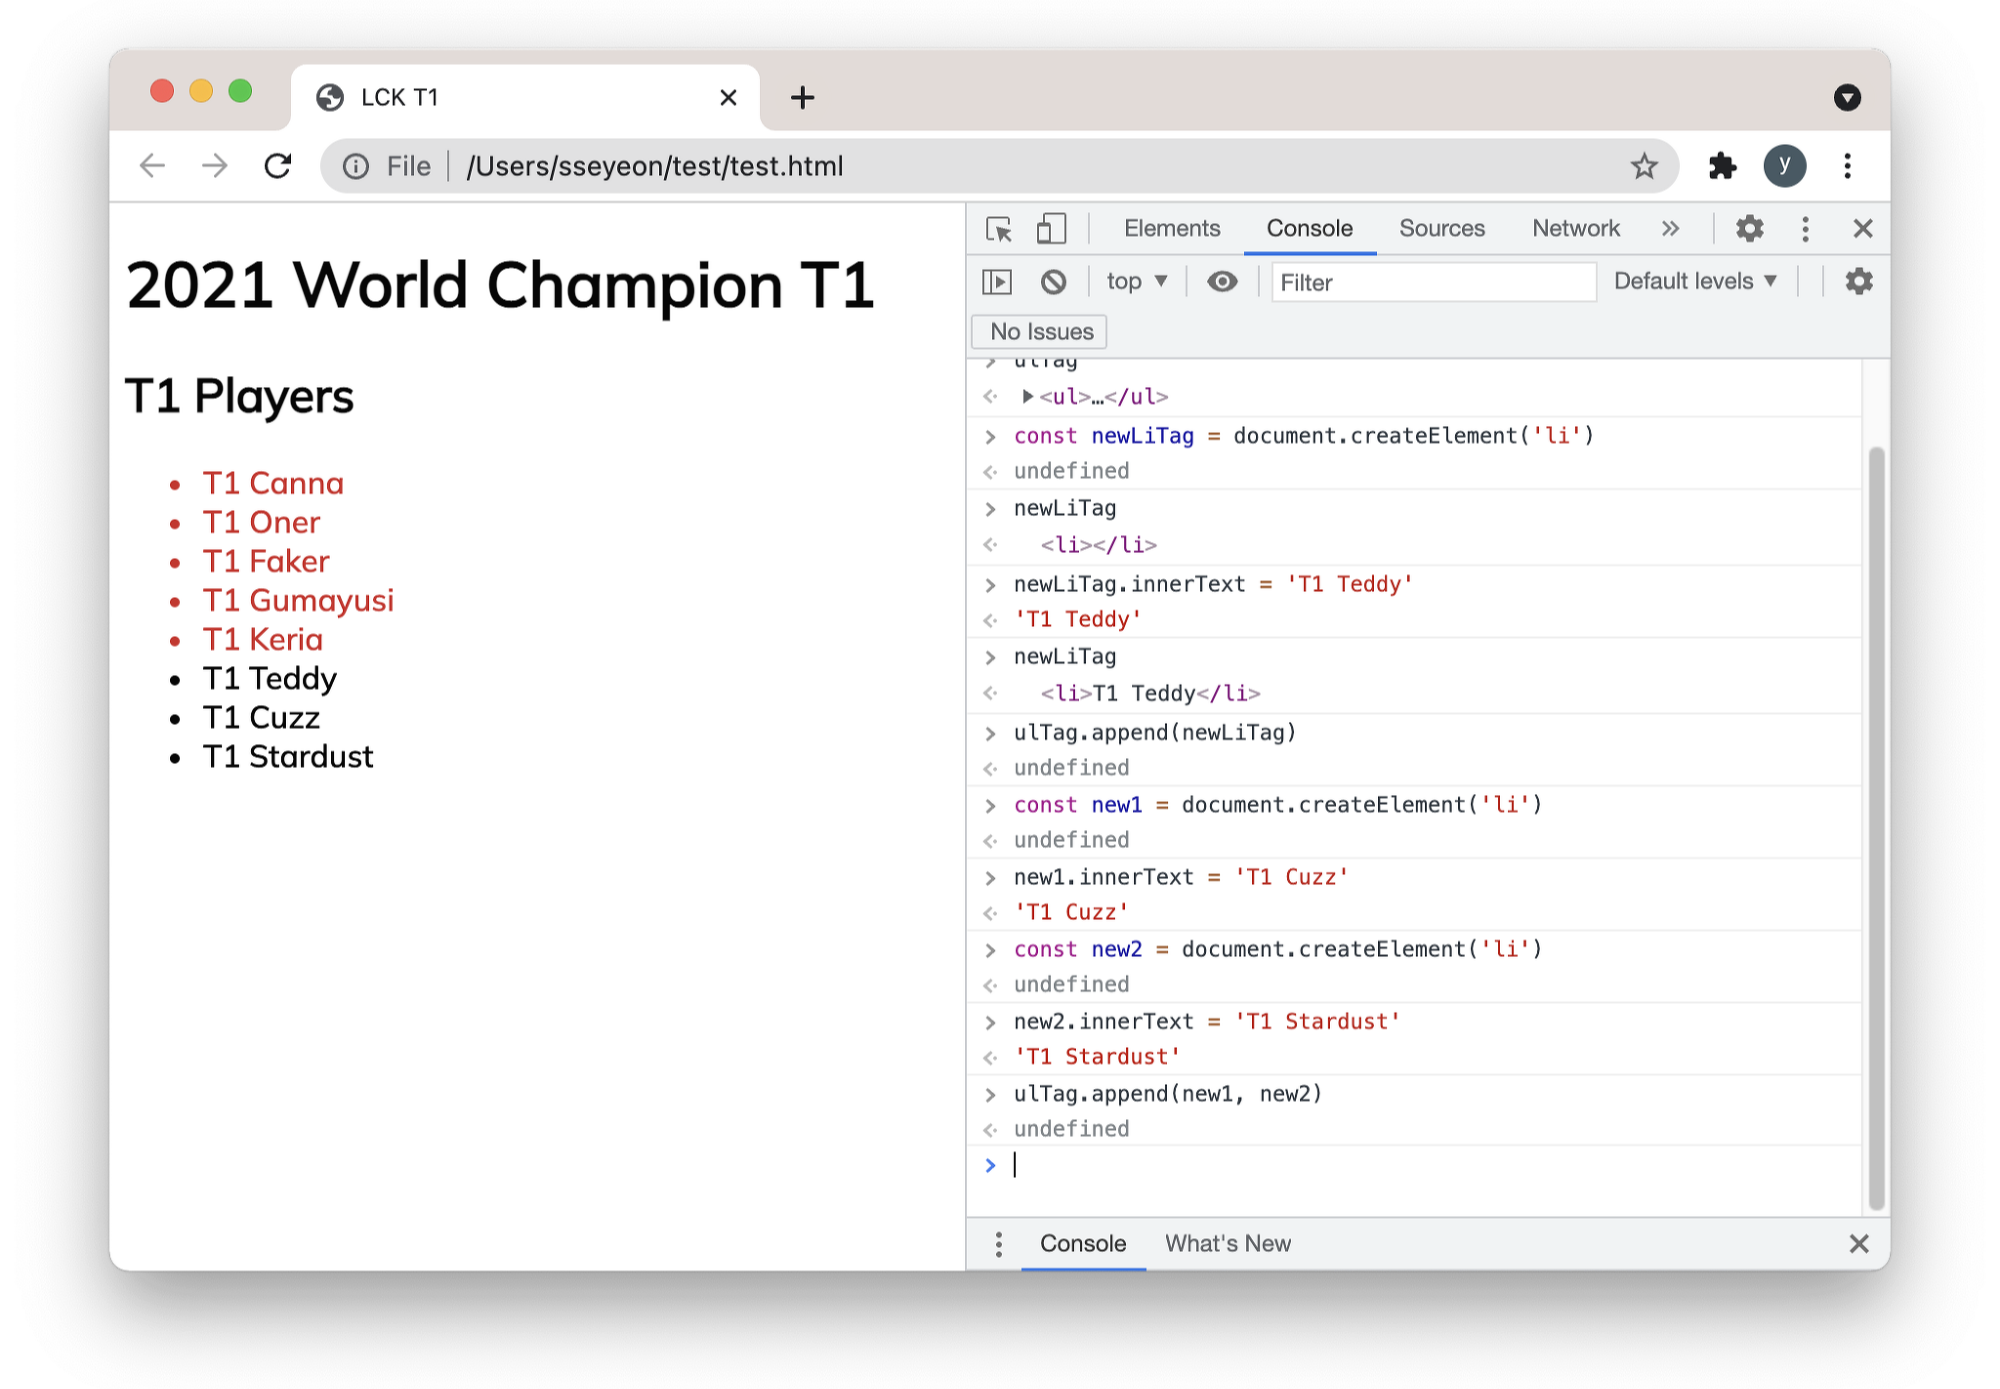Reload the page

click(x=278, y=166)
